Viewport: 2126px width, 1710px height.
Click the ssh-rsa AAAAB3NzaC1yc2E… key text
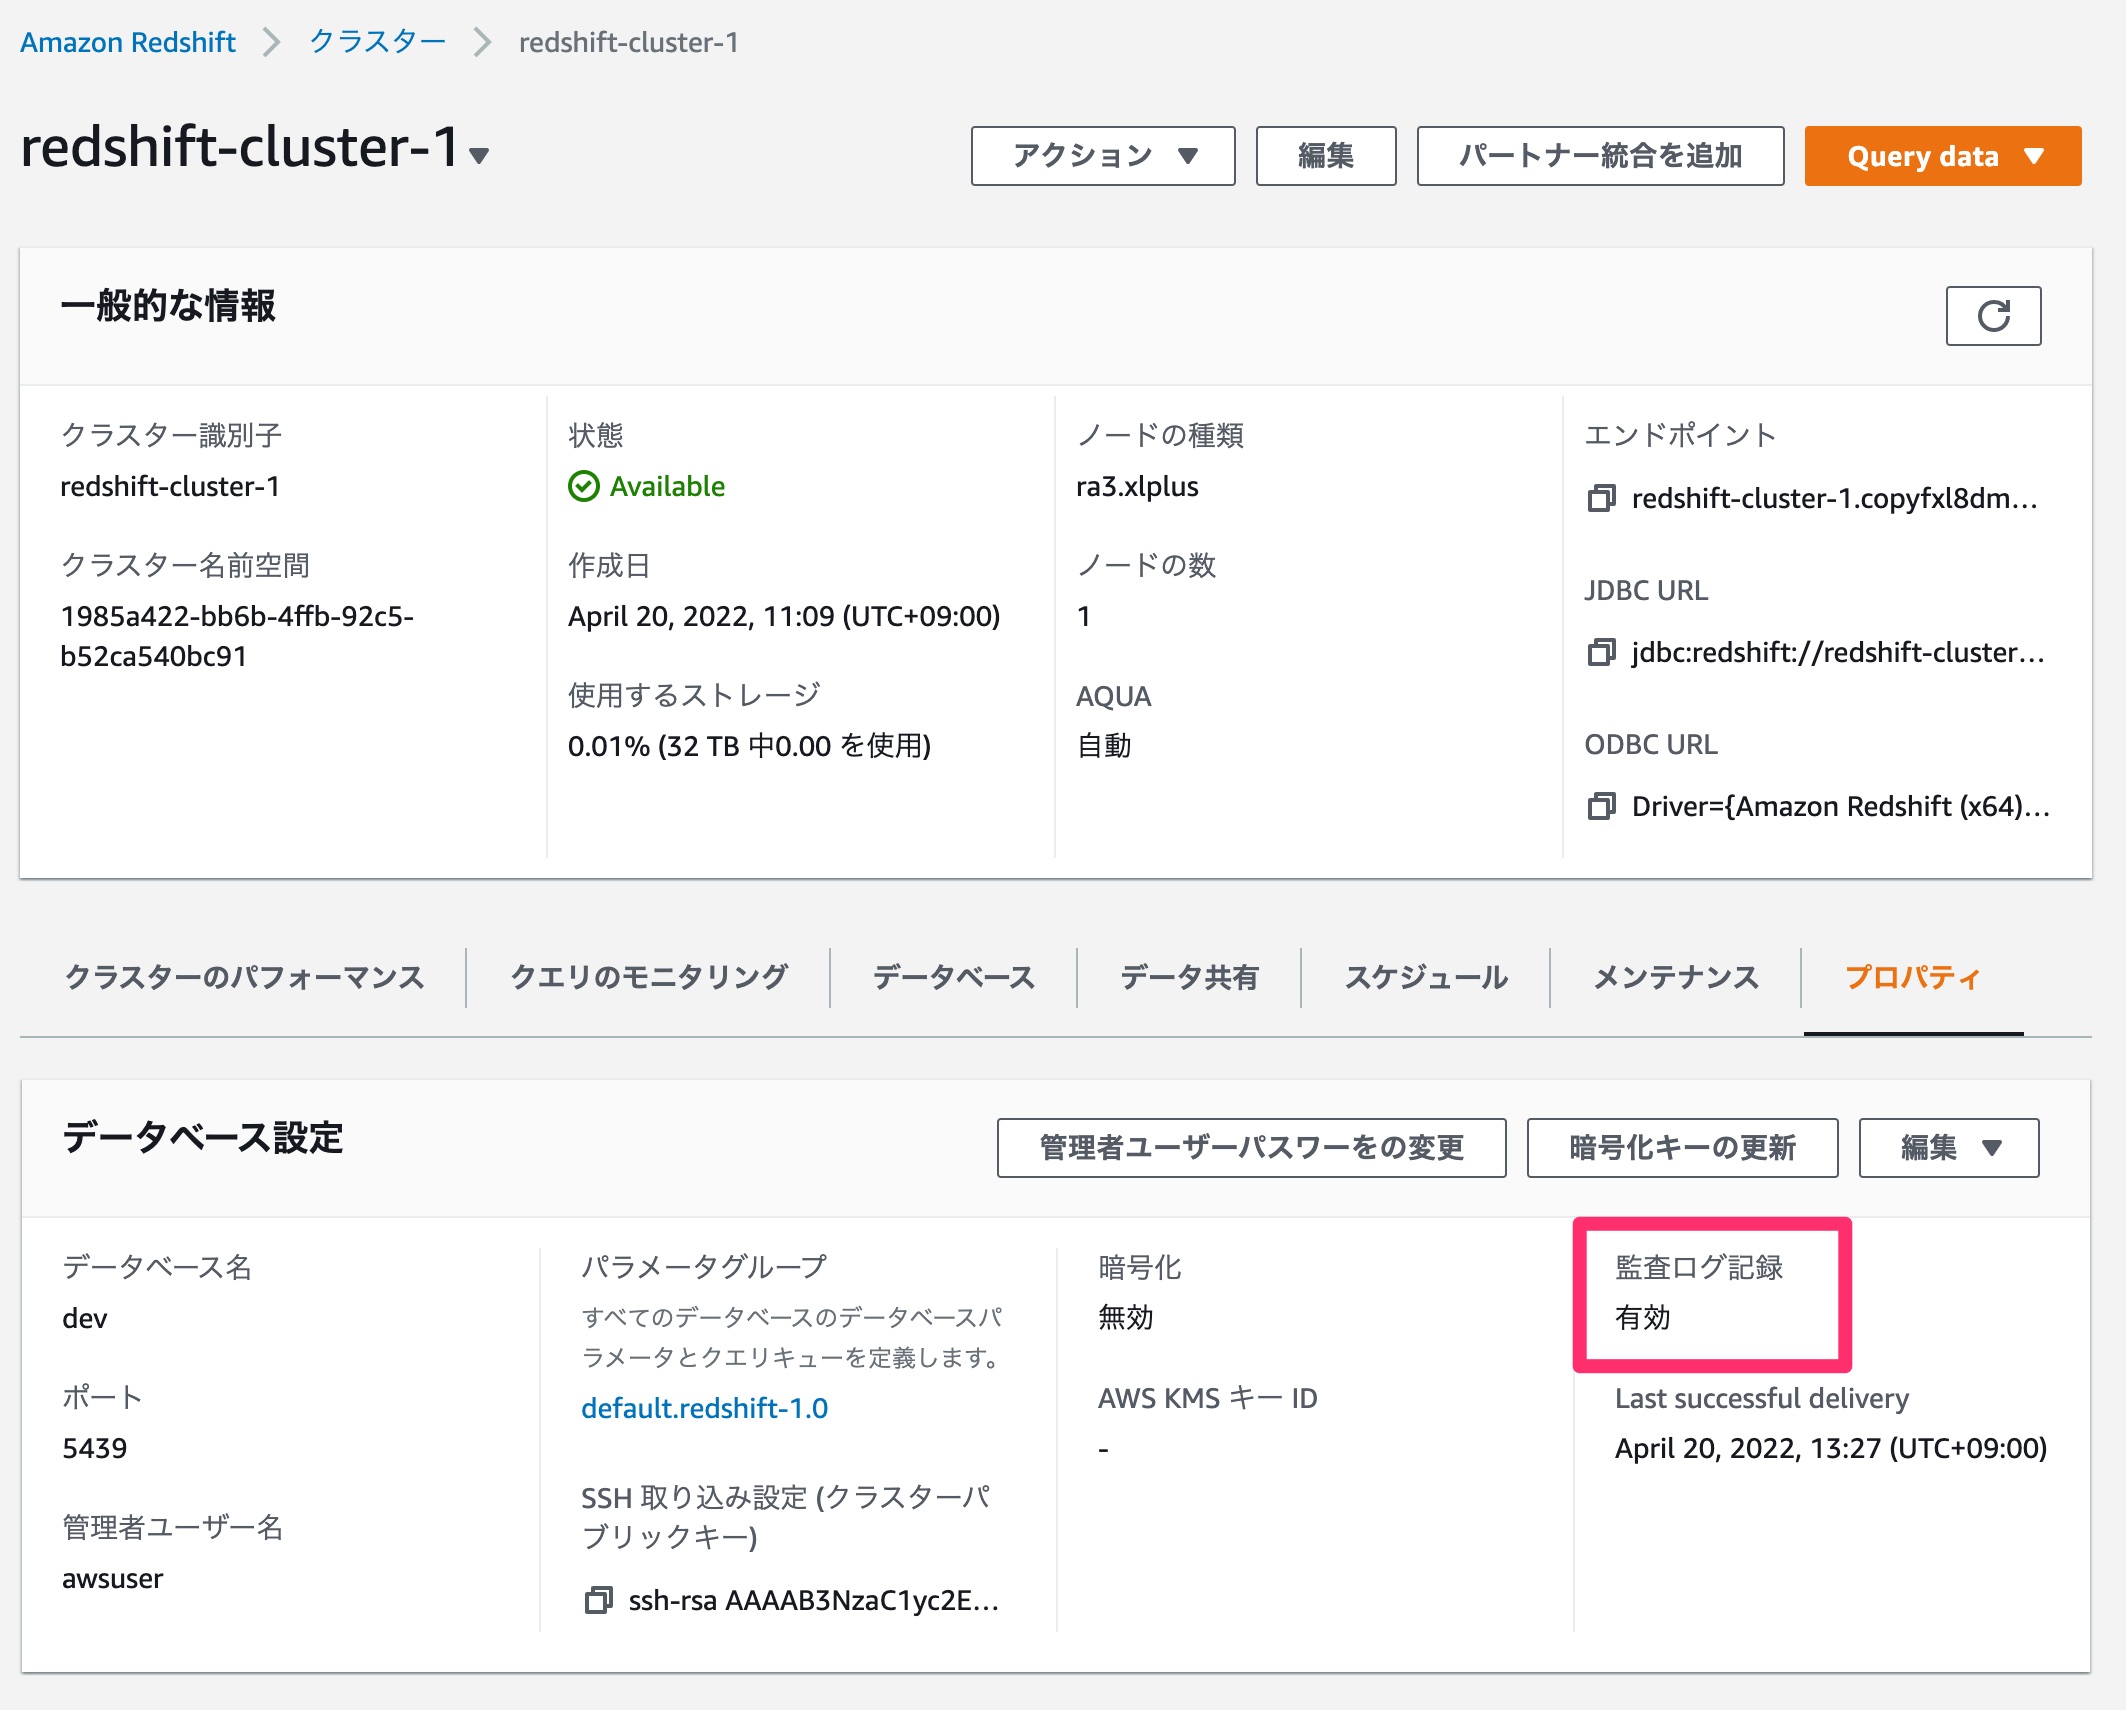point(814,1600)
